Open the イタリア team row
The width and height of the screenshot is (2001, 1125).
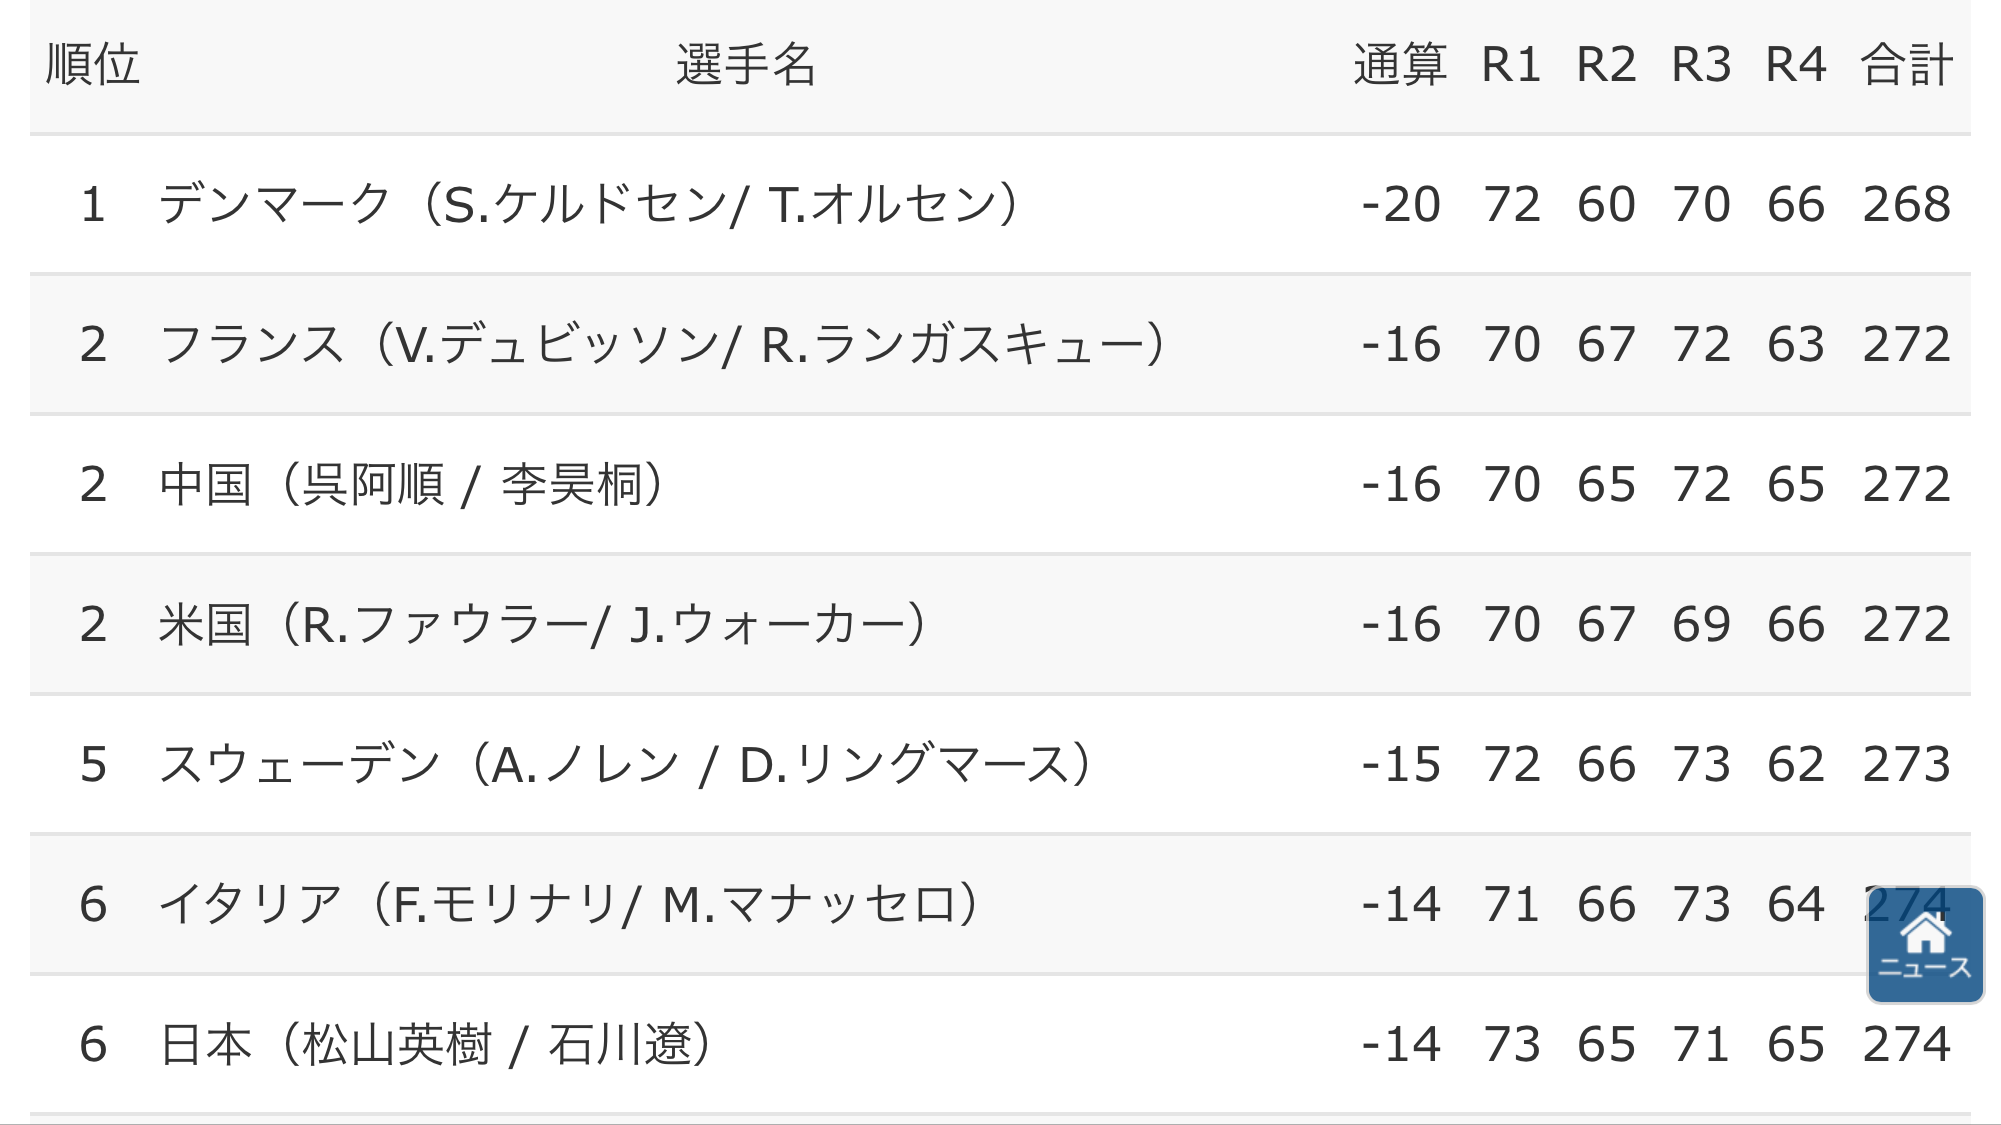[1000, 904]
